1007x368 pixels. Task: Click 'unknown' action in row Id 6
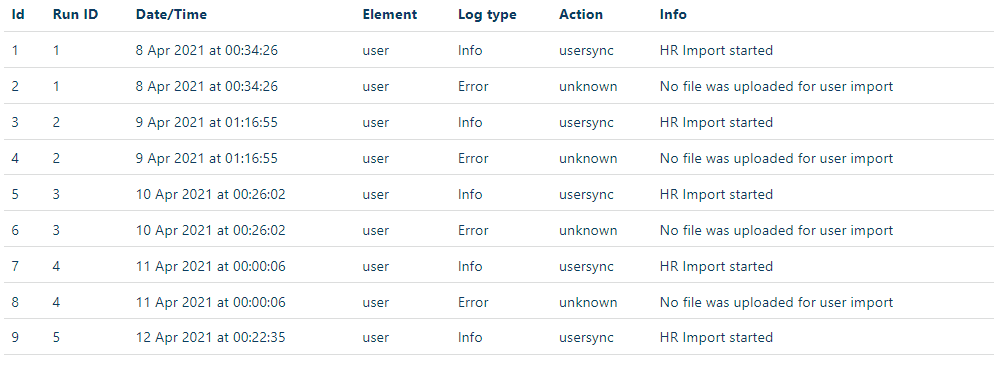pyautogui.click(x=588, y=230)
